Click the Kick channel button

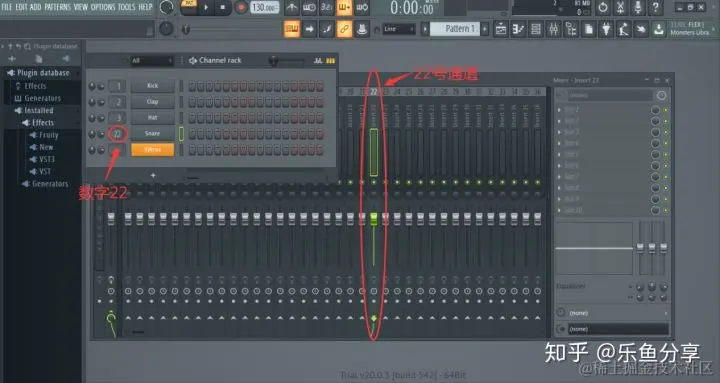click(153, 86)
